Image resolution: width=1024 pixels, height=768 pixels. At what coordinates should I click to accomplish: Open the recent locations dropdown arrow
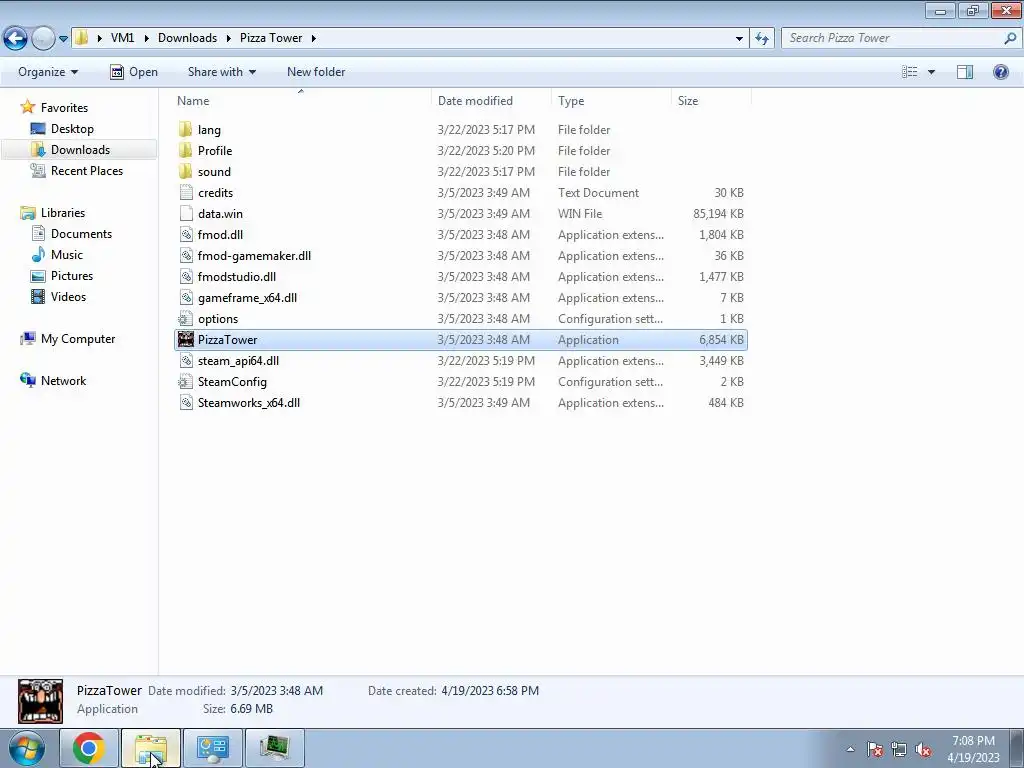63,39
